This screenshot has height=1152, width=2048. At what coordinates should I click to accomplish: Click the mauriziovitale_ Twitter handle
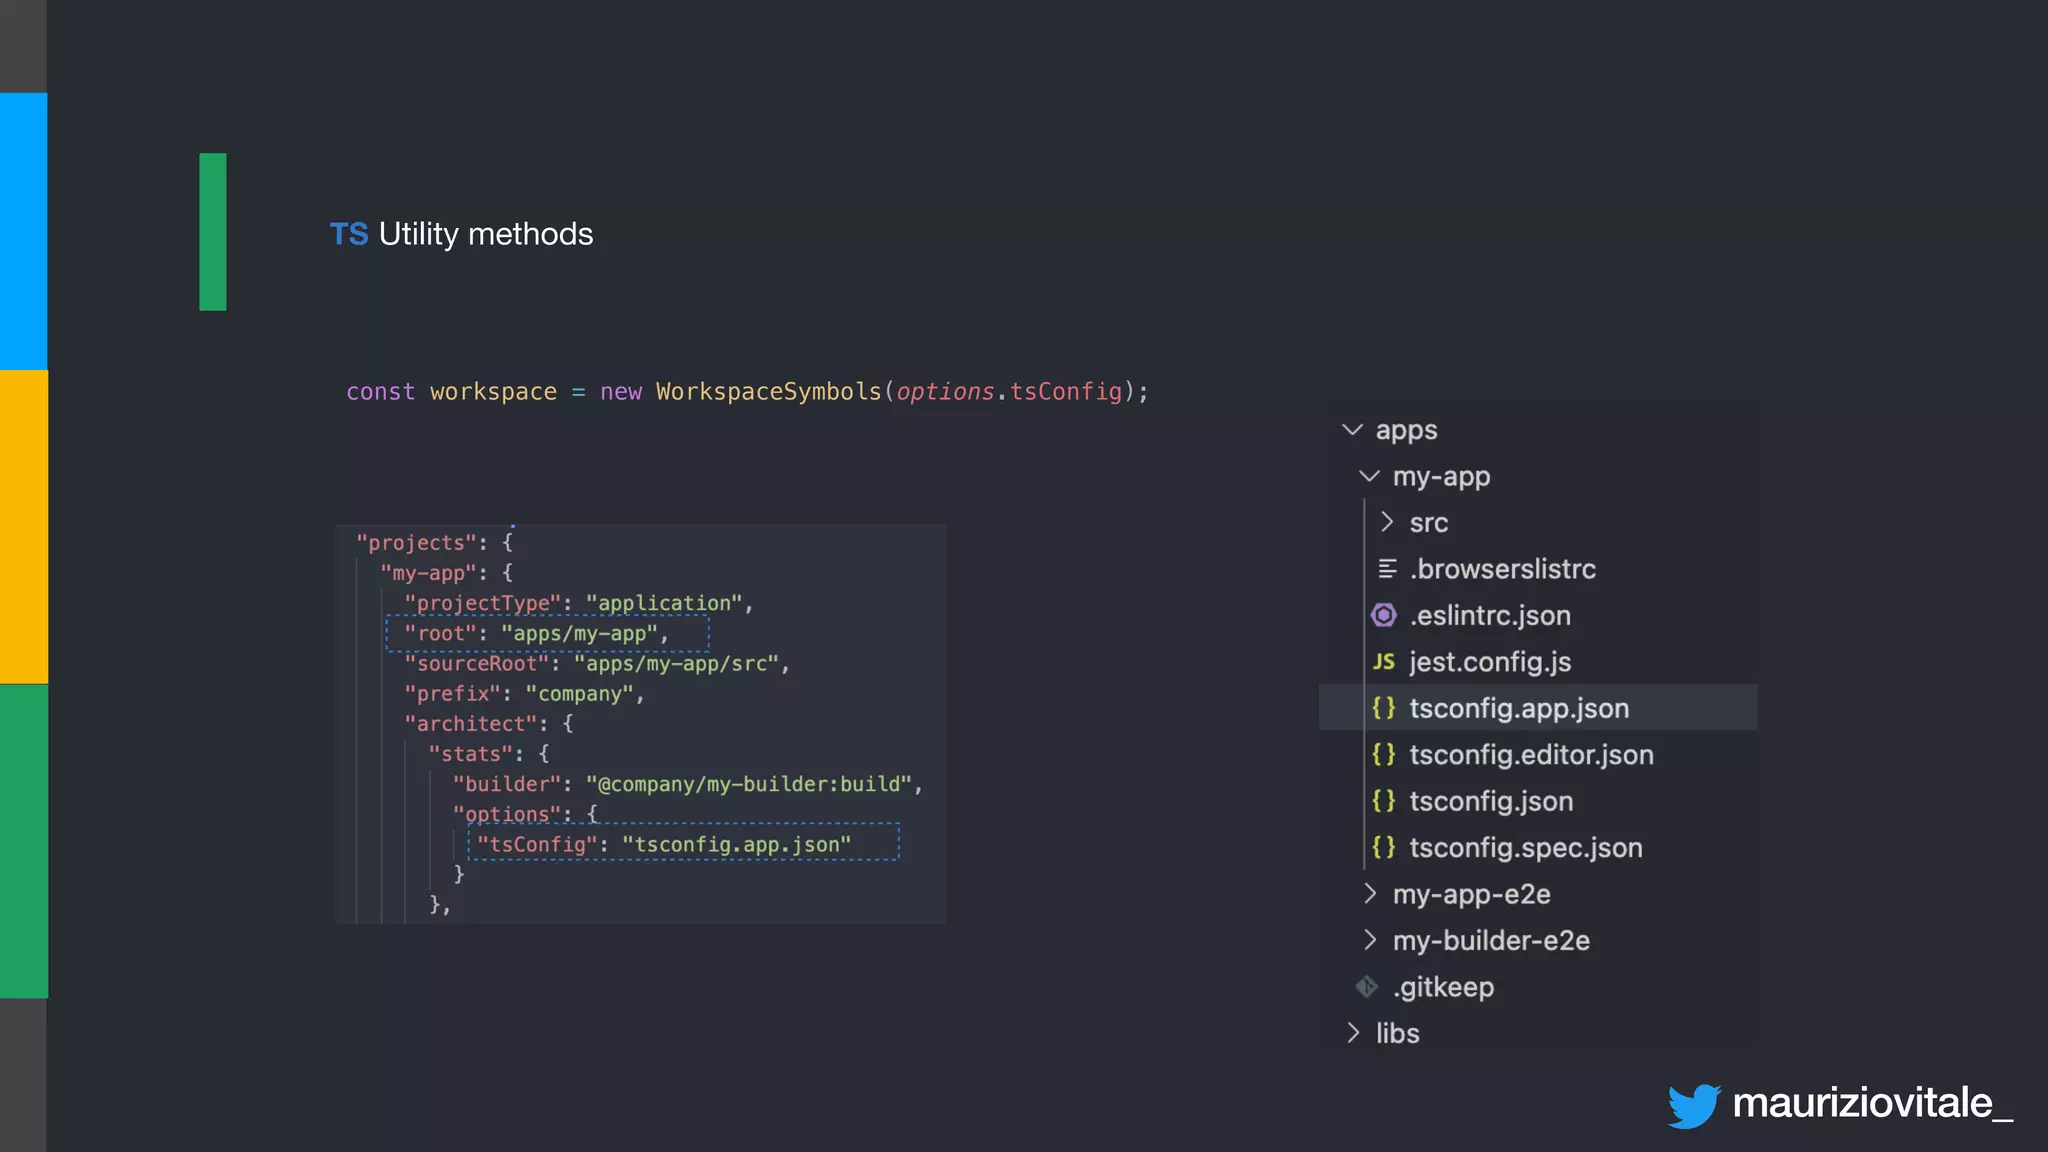click(1872, 1104)
